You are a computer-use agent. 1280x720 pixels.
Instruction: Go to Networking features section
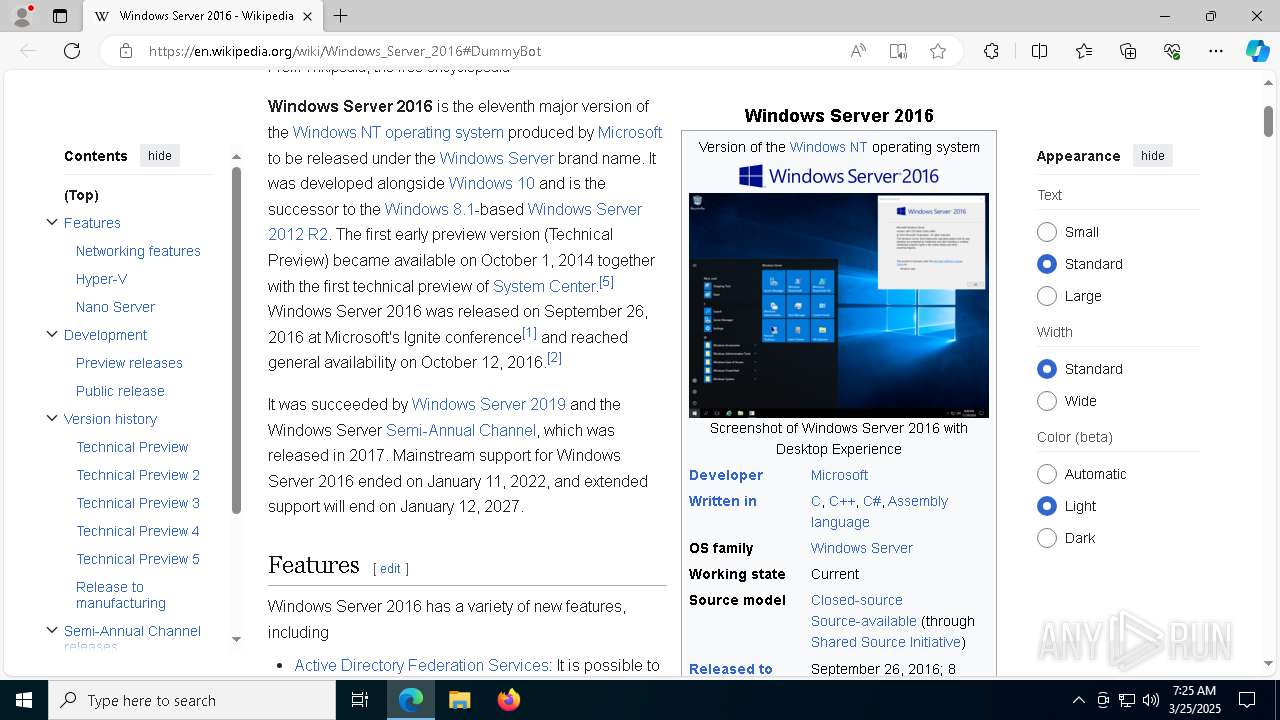(138, 251)
